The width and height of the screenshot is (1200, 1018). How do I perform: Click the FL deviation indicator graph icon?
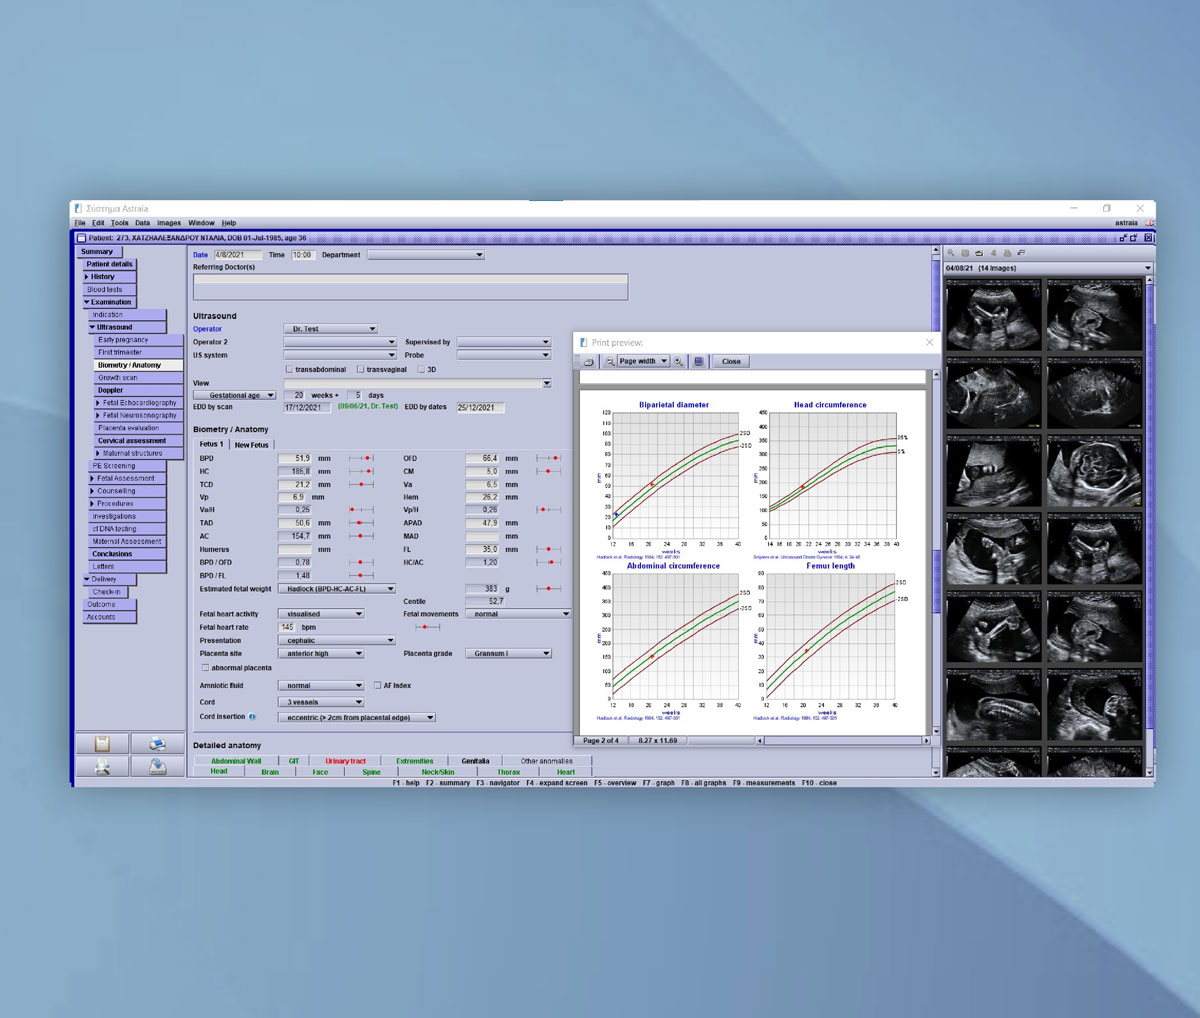point(548,549)
